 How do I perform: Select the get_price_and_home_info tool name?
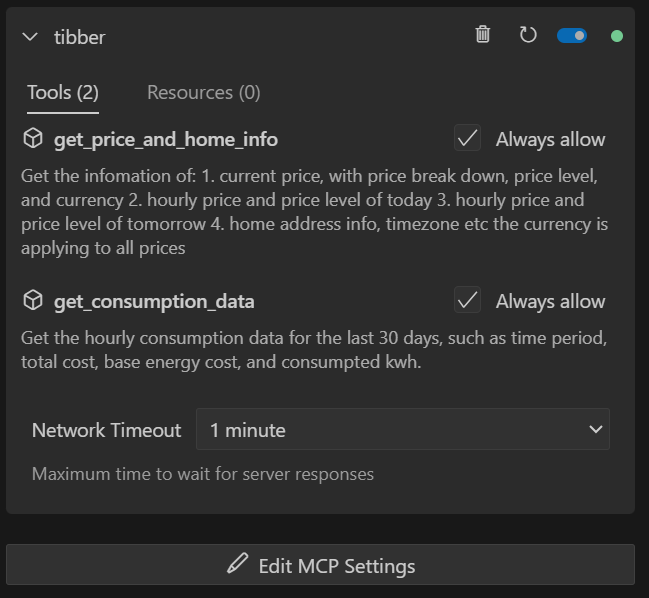point(166,140)
